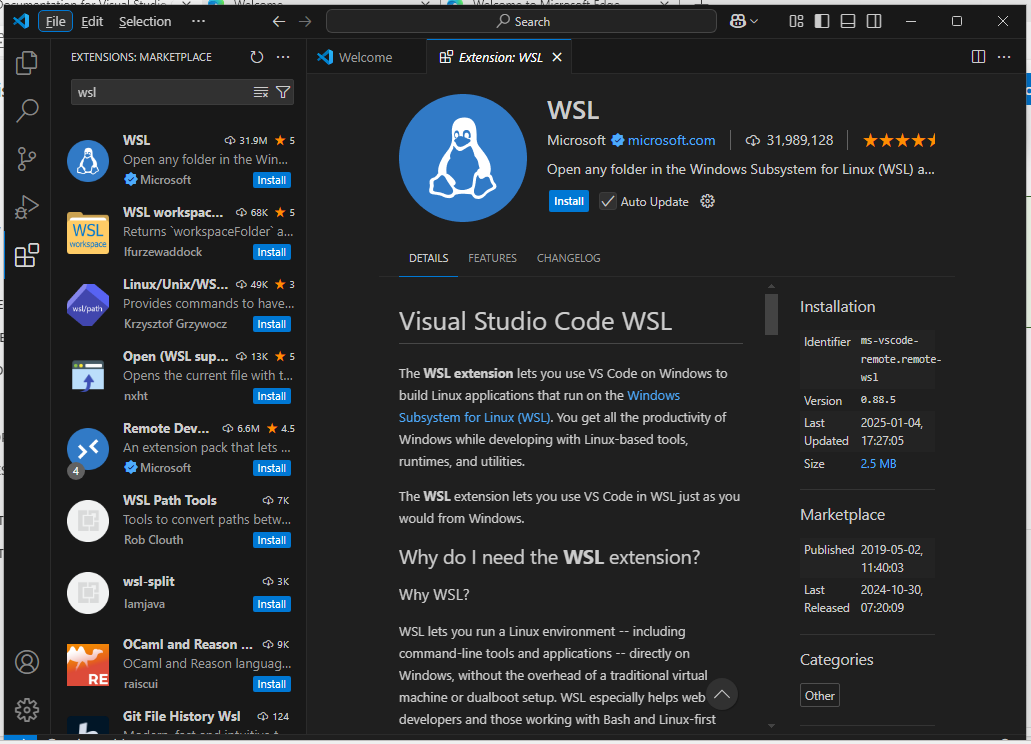Open the Accounts icon in activity bar

click(27, 662)
